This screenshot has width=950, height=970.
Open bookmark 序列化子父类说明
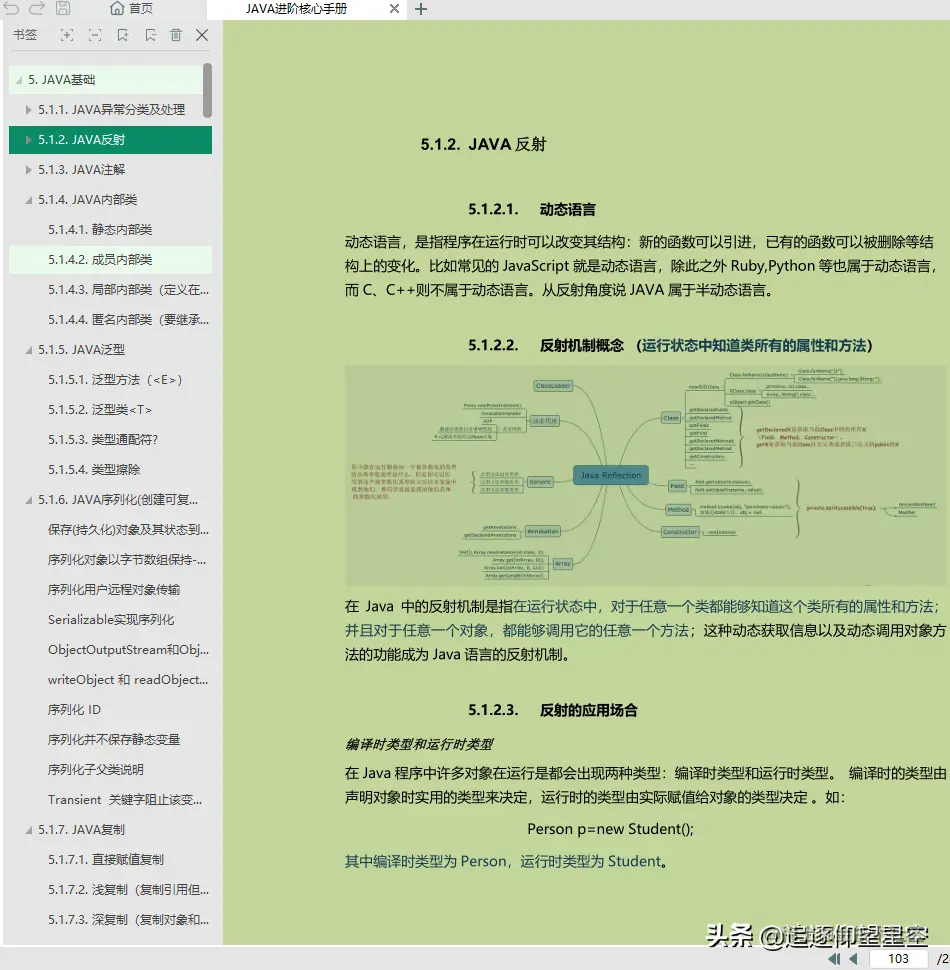coord(96,770)
